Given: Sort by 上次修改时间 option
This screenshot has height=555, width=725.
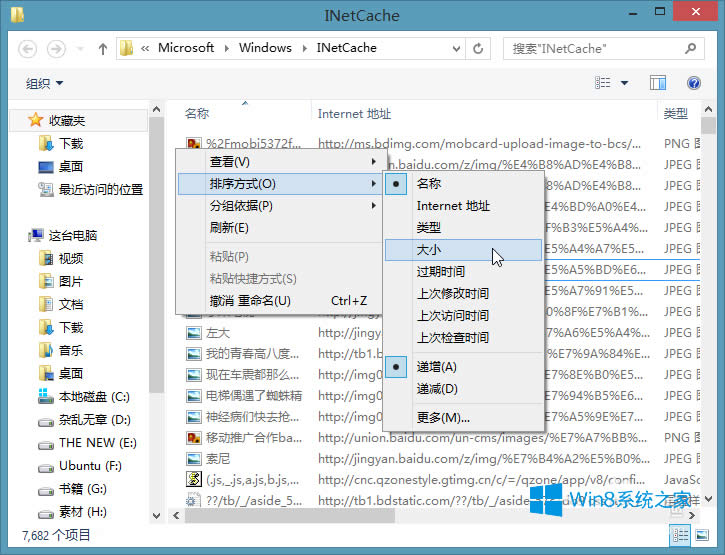Looking at the screenshot, I should click(x=463, y=294).
